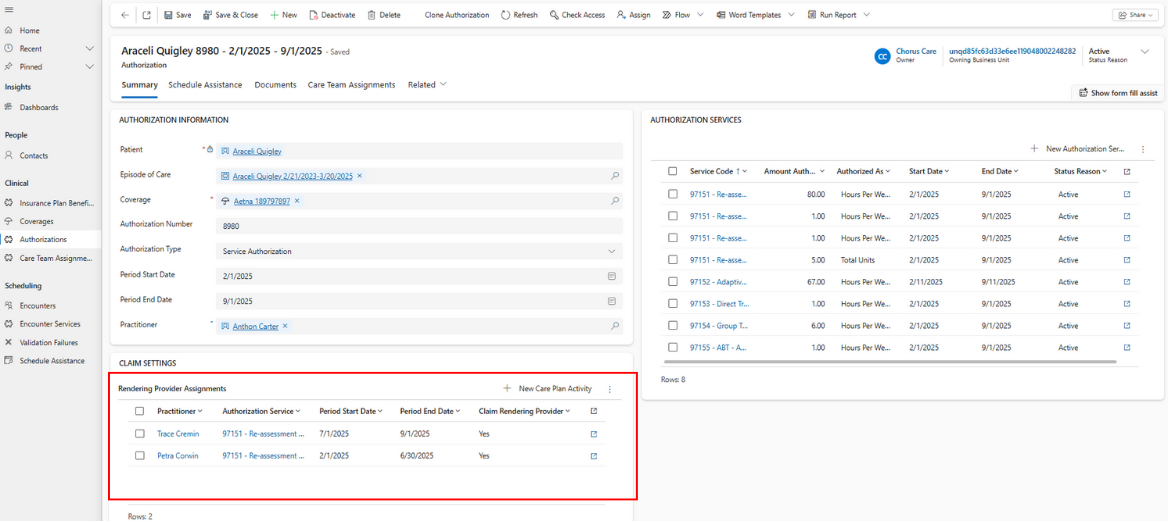Open Rendering Provider Assignments more options
Viewport: 1168px width, 522px height.
pos(609,389)
